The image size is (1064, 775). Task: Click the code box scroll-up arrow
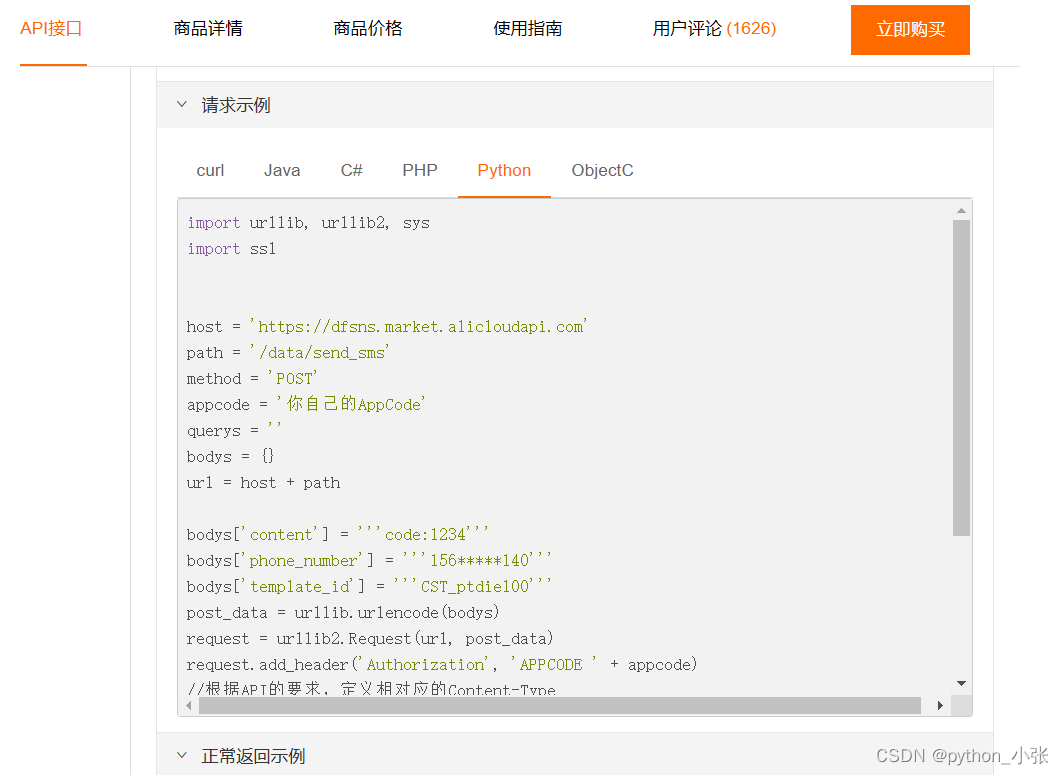(x=962, y=210)
